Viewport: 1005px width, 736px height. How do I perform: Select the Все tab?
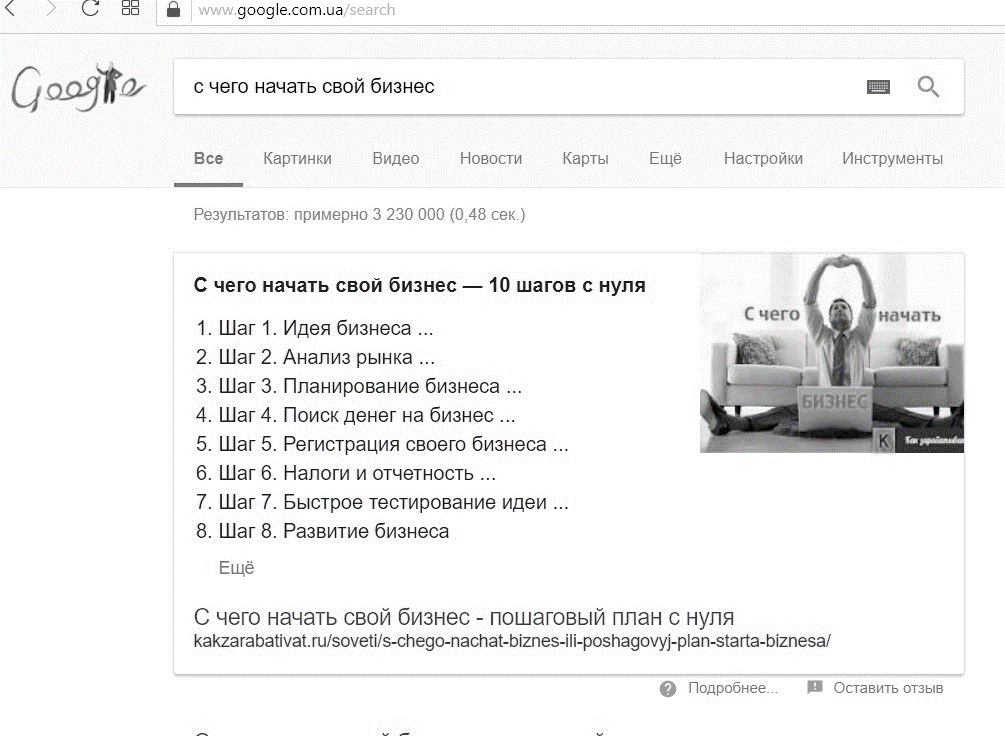[208, 158]
